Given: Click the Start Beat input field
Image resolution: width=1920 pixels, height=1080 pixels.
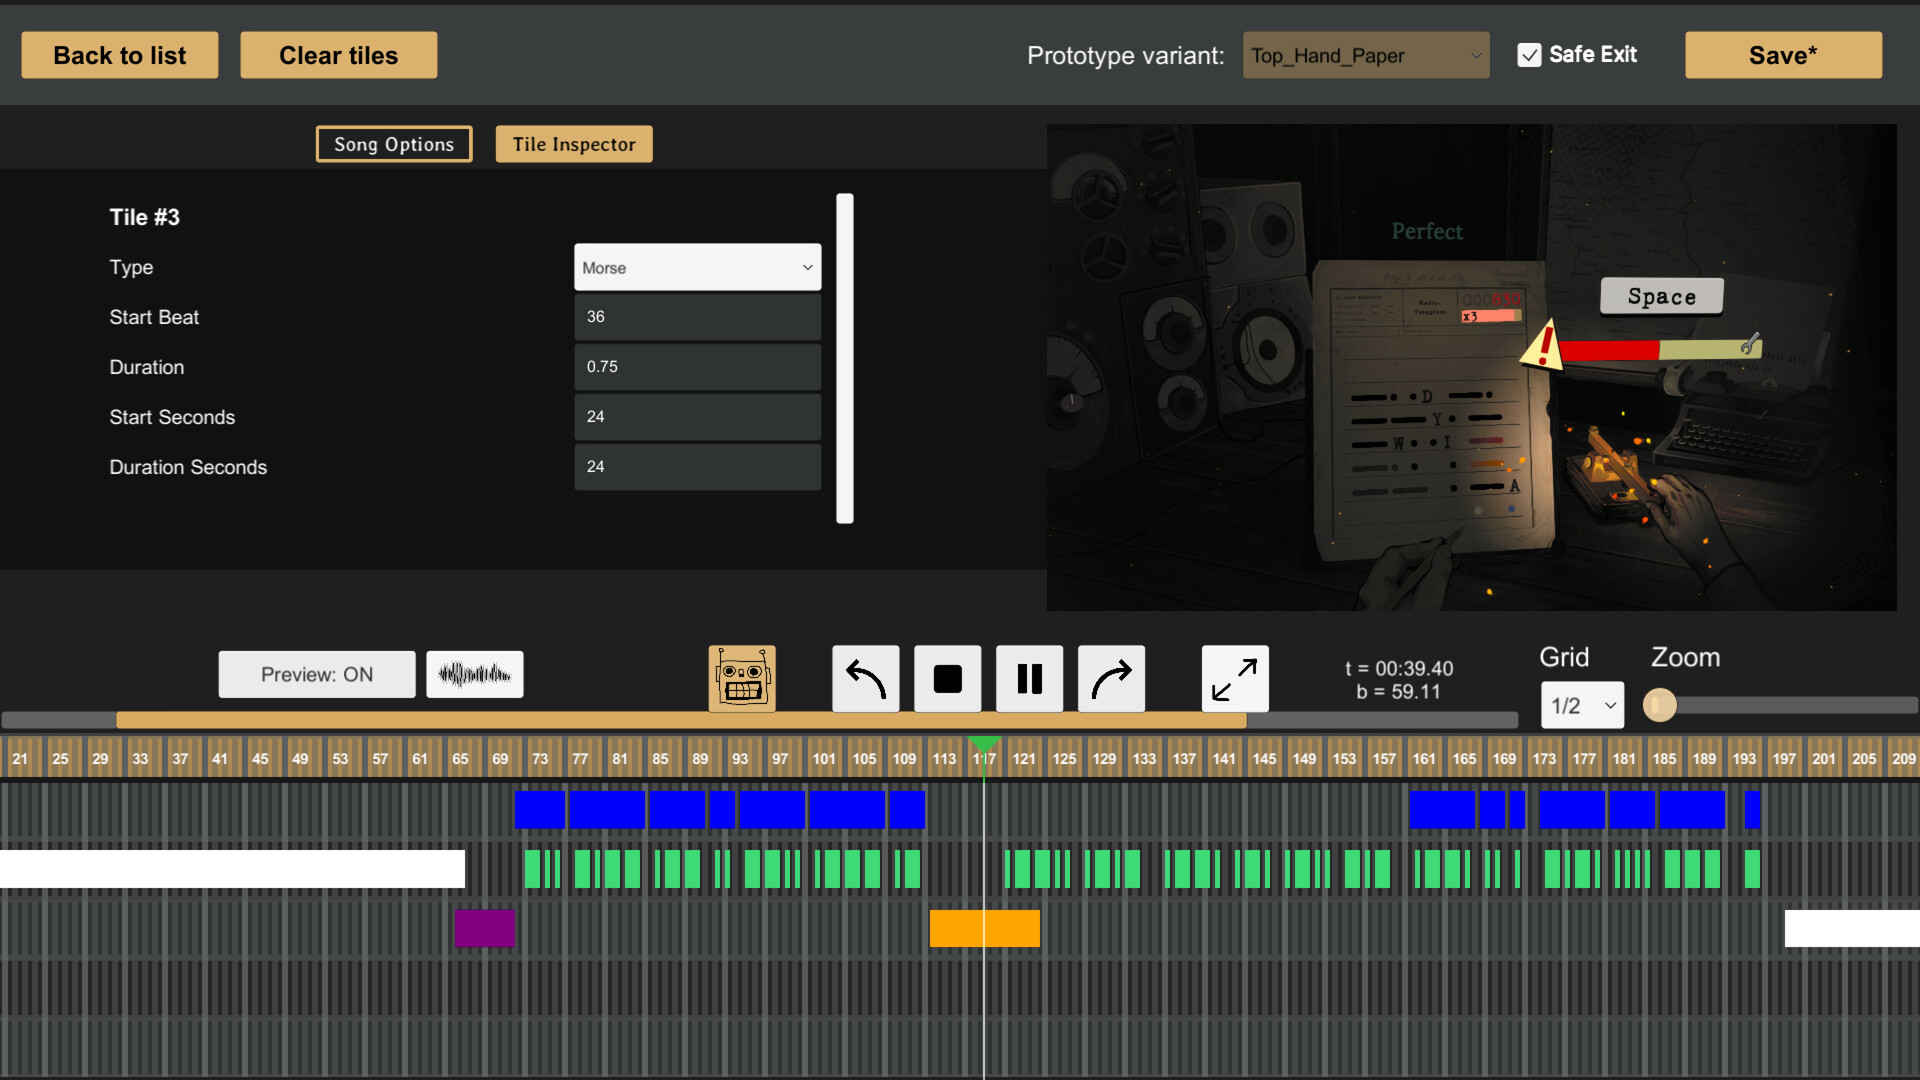Looking at the screenshot, I should pos(697,317).
